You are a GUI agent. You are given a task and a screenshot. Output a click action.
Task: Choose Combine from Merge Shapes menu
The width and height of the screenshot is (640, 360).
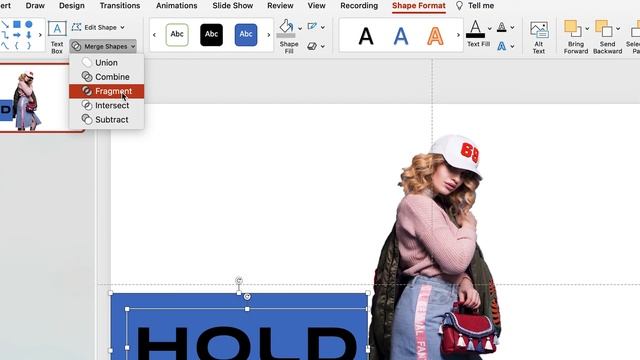[107, 77]
